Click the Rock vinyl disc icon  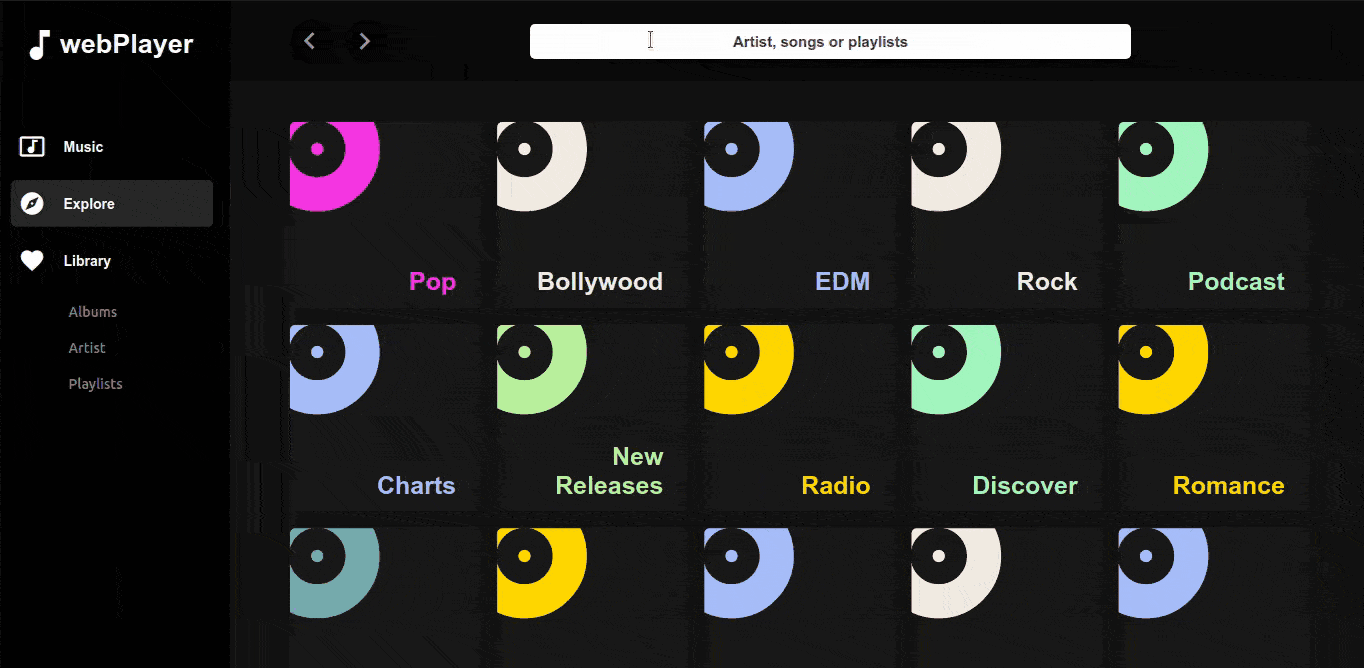[955, 166]
